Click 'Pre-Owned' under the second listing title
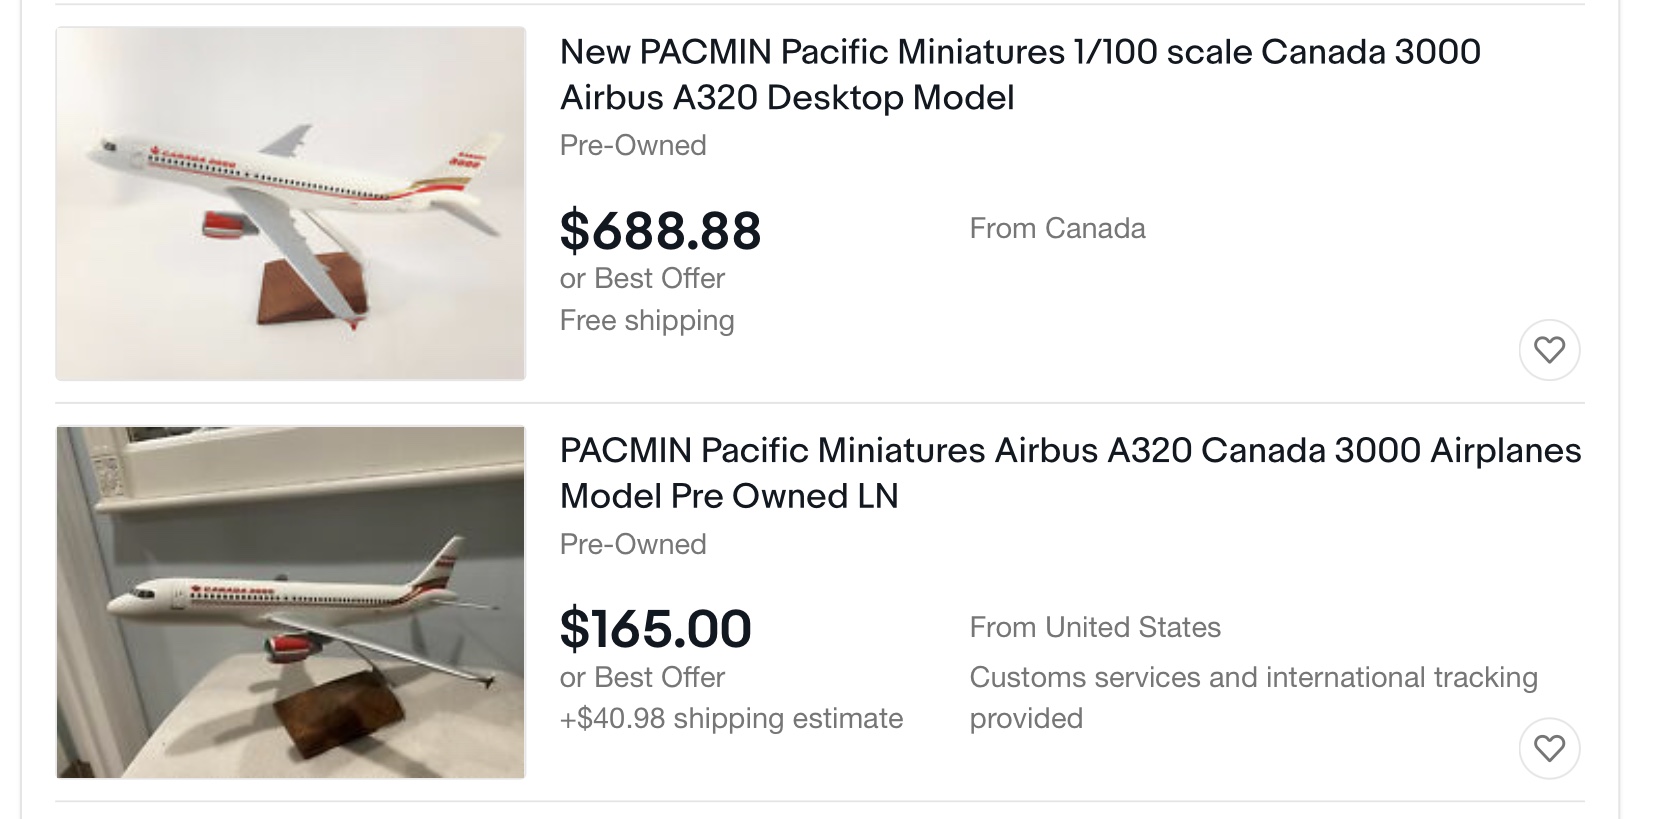Image resolution: width=1653 pixels, height=819 pixels. [x=633, y=544]
